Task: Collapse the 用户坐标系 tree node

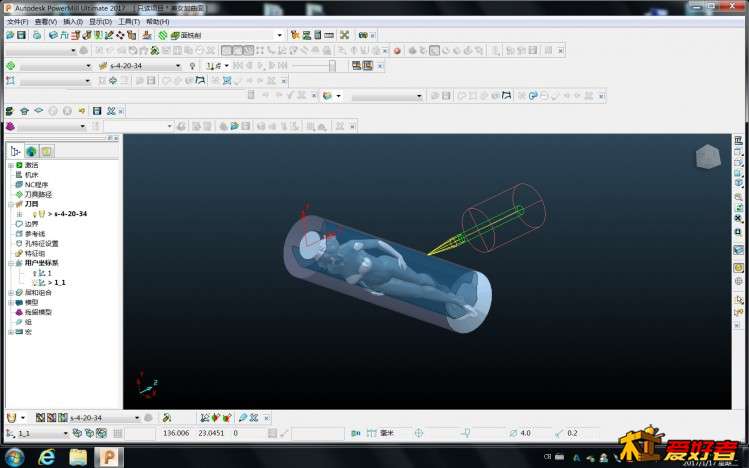Action: click(11, 263)
